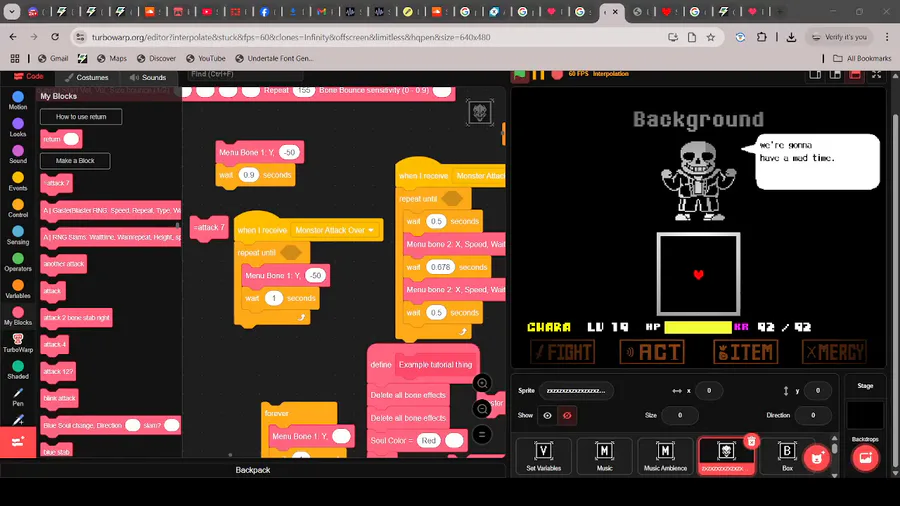Show the sprite using the eye icon
The width and height of the screenshot is (900, 506).
pyautogui.click(x=548, y=415)
